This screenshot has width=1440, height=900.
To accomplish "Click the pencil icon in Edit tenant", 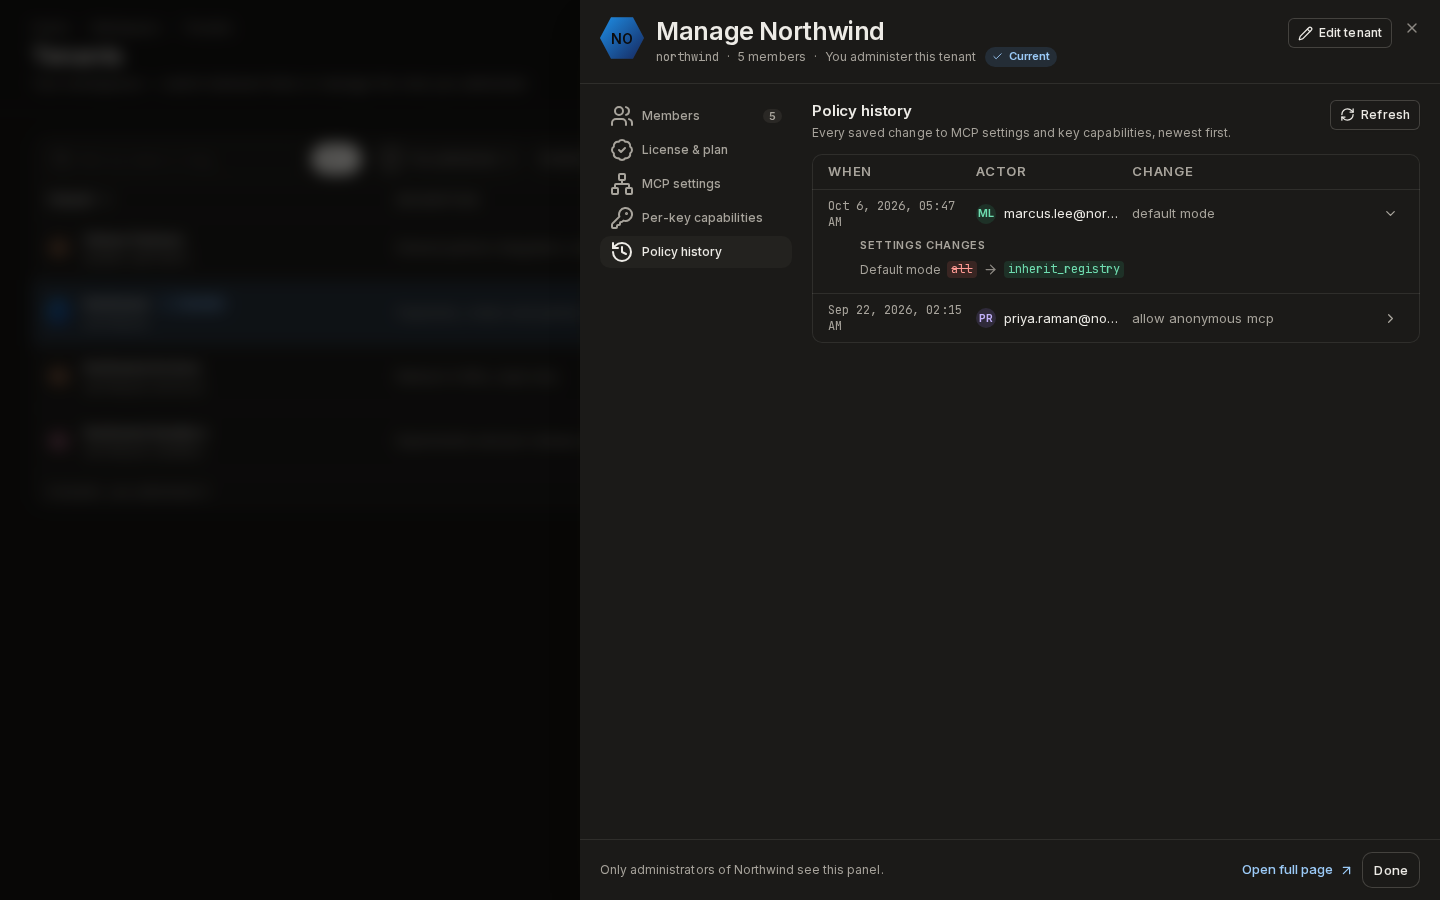I will pyautogui.click(x=1305, y=33).
